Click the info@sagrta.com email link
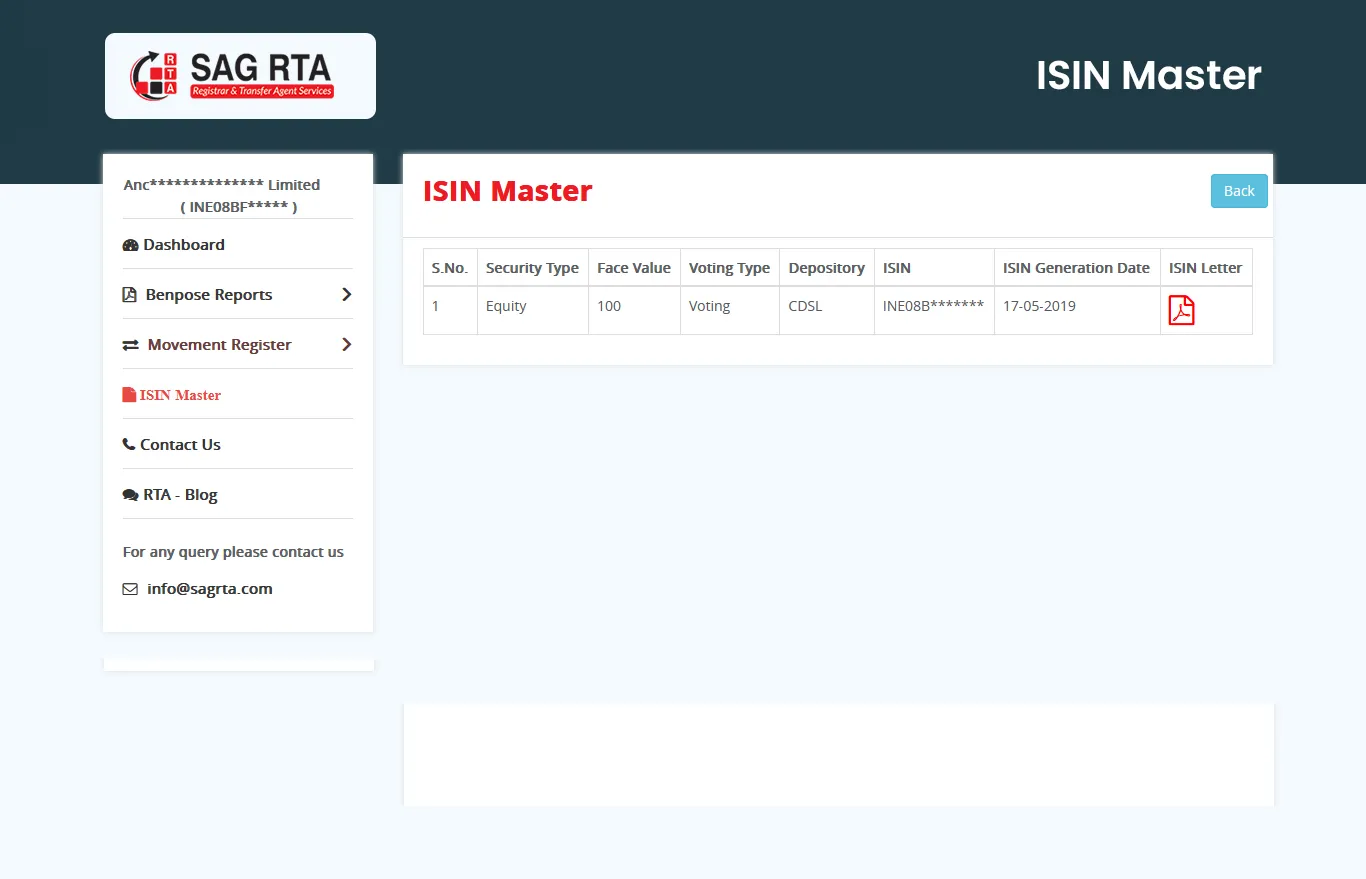The image size is (1366, 879). coord(209,589)
